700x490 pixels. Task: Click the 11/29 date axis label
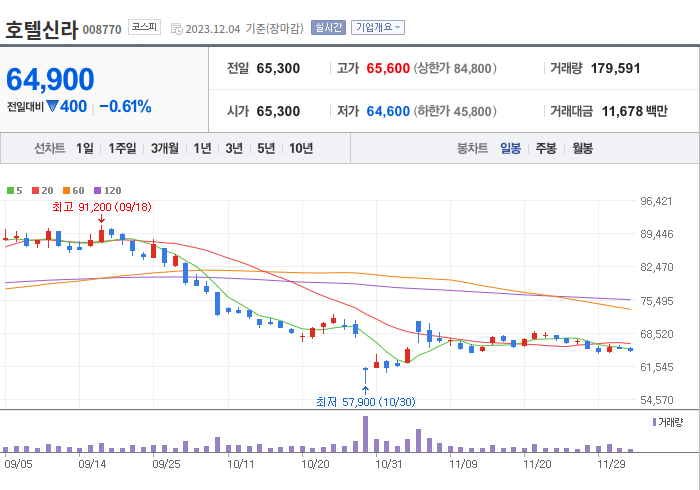pyautogui.click(x=611, y=464)
